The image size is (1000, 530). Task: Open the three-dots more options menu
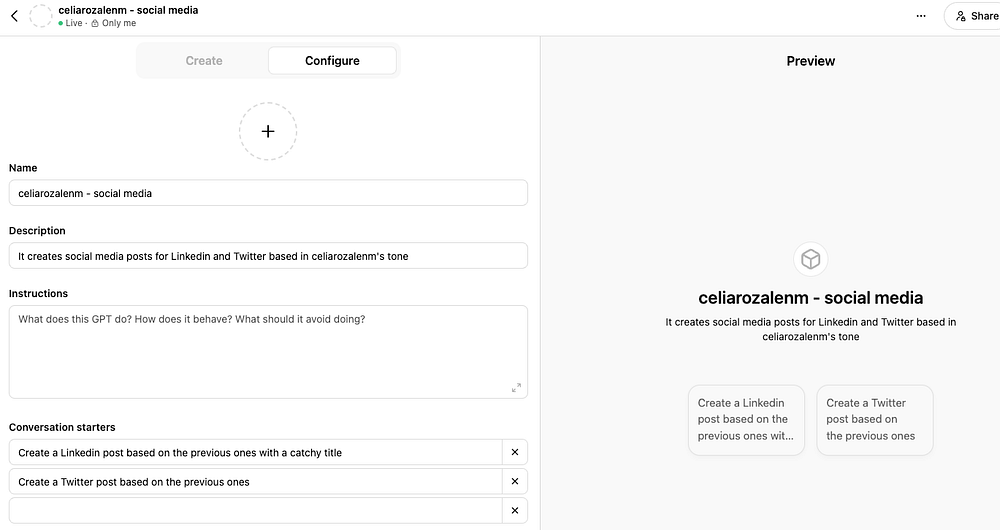pos(921,16)
